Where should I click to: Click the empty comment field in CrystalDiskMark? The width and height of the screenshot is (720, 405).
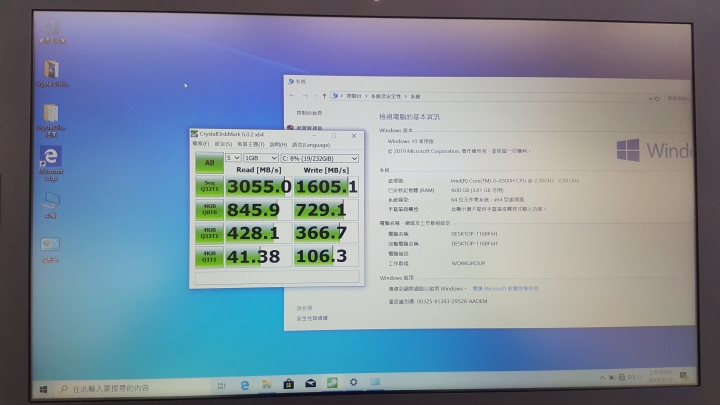tap(277, 276)
